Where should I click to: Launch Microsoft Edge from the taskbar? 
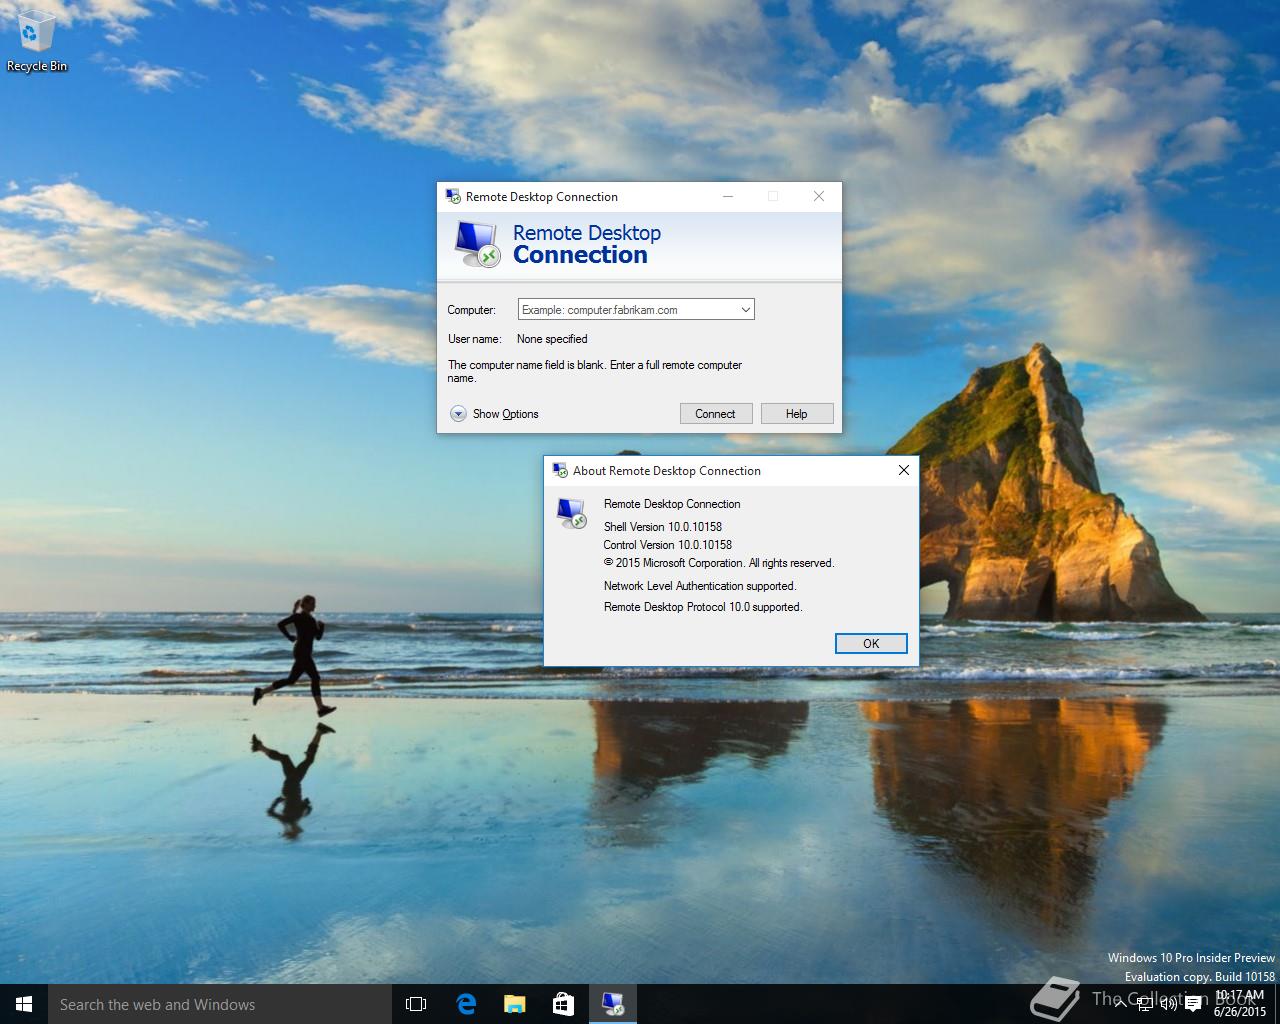(466, 1004)
